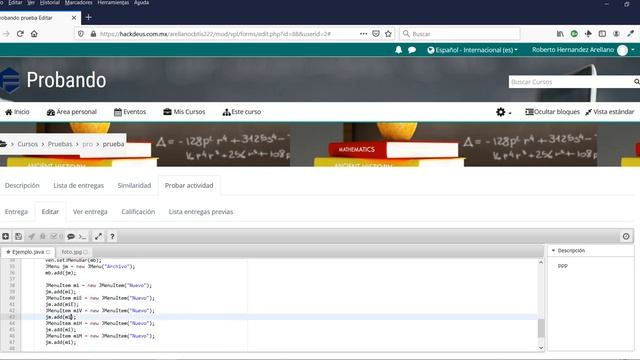Click the Buscar Cursos search field
This screenshot has width=640, height=360.
571,82
